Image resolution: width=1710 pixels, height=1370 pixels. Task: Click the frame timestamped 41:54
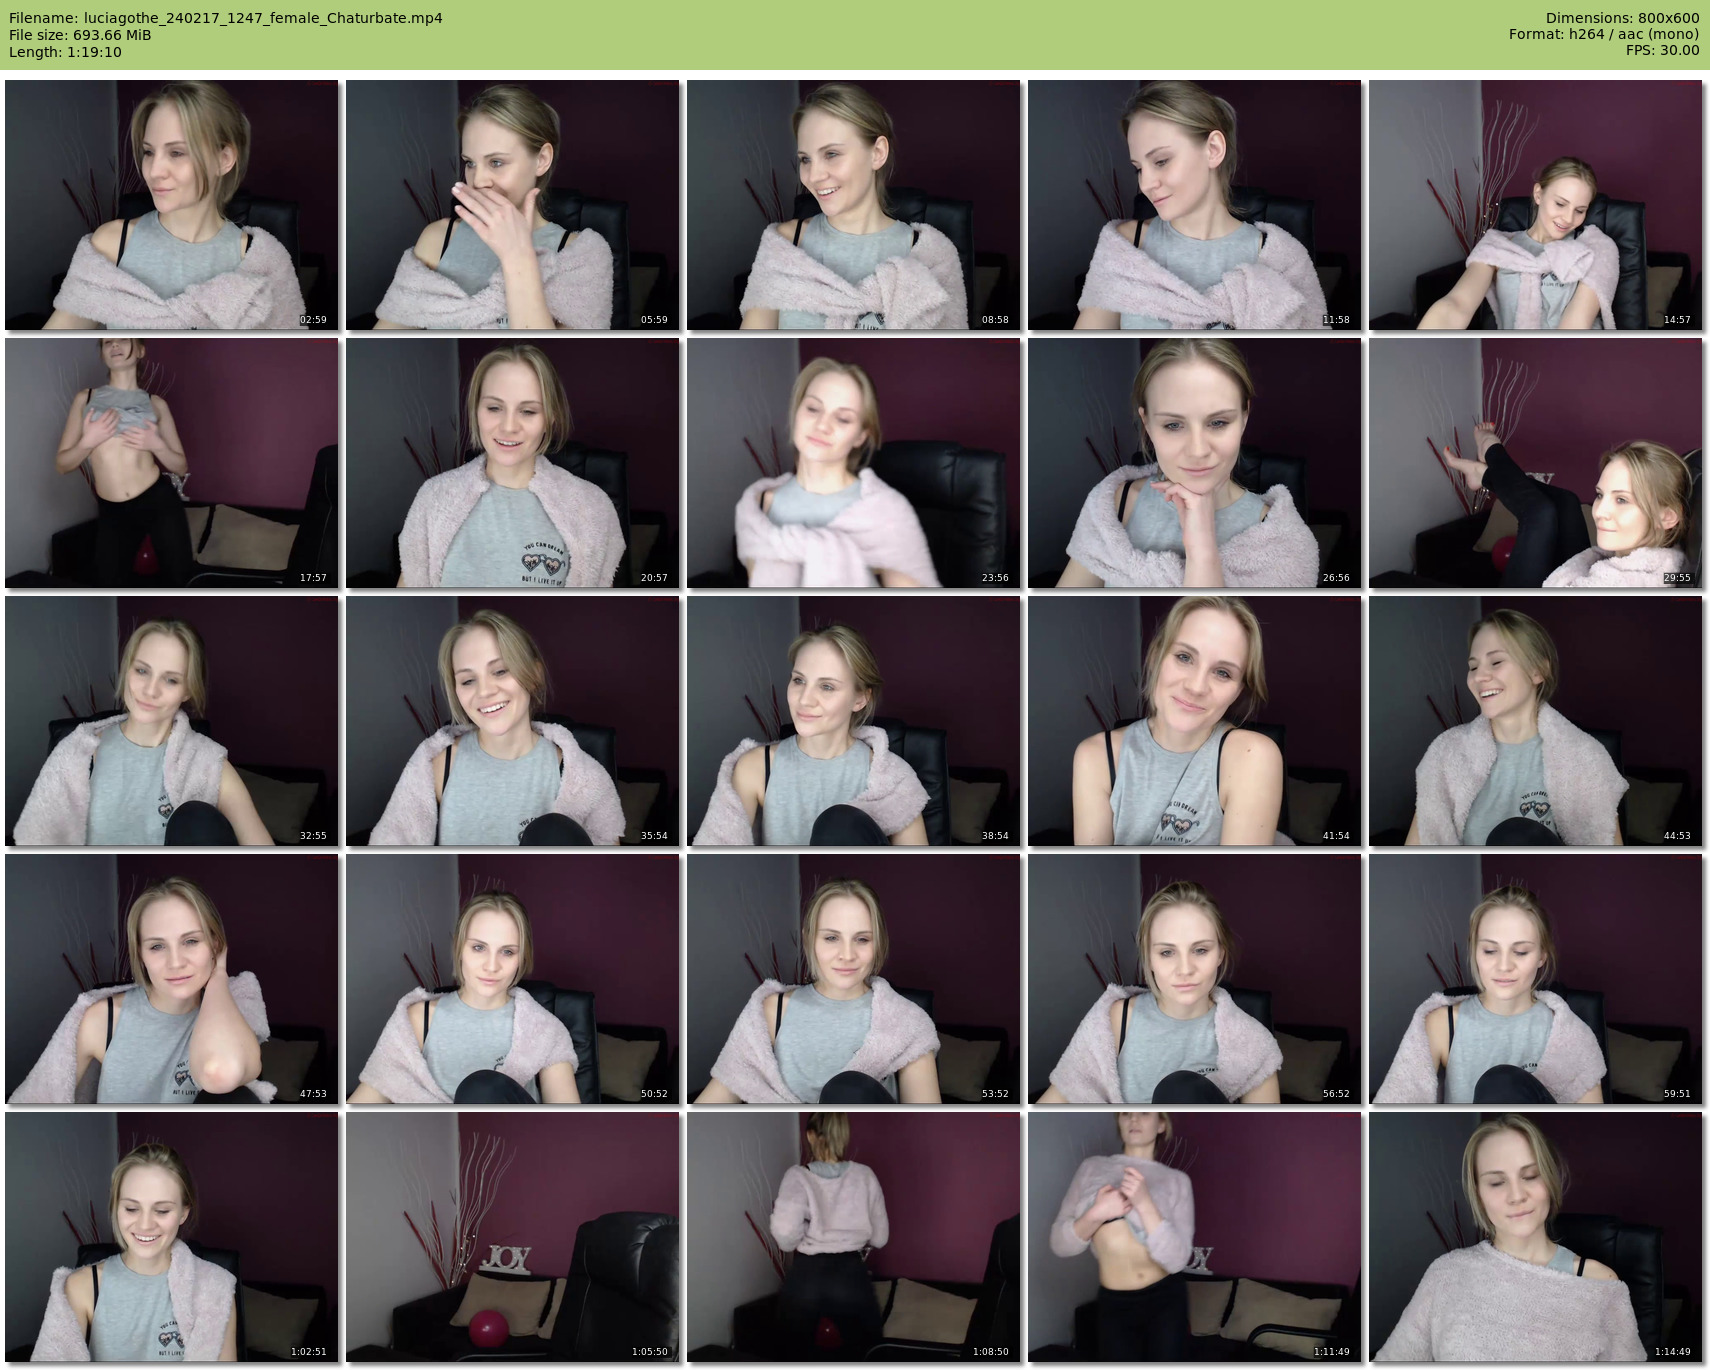click(x=1194, y=721)
